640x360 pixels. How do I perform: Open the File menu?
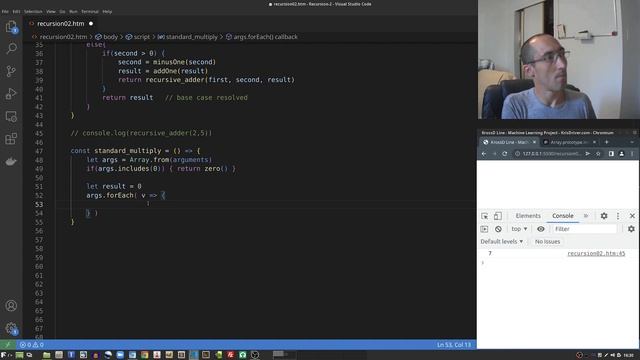(x=5, y=11)
